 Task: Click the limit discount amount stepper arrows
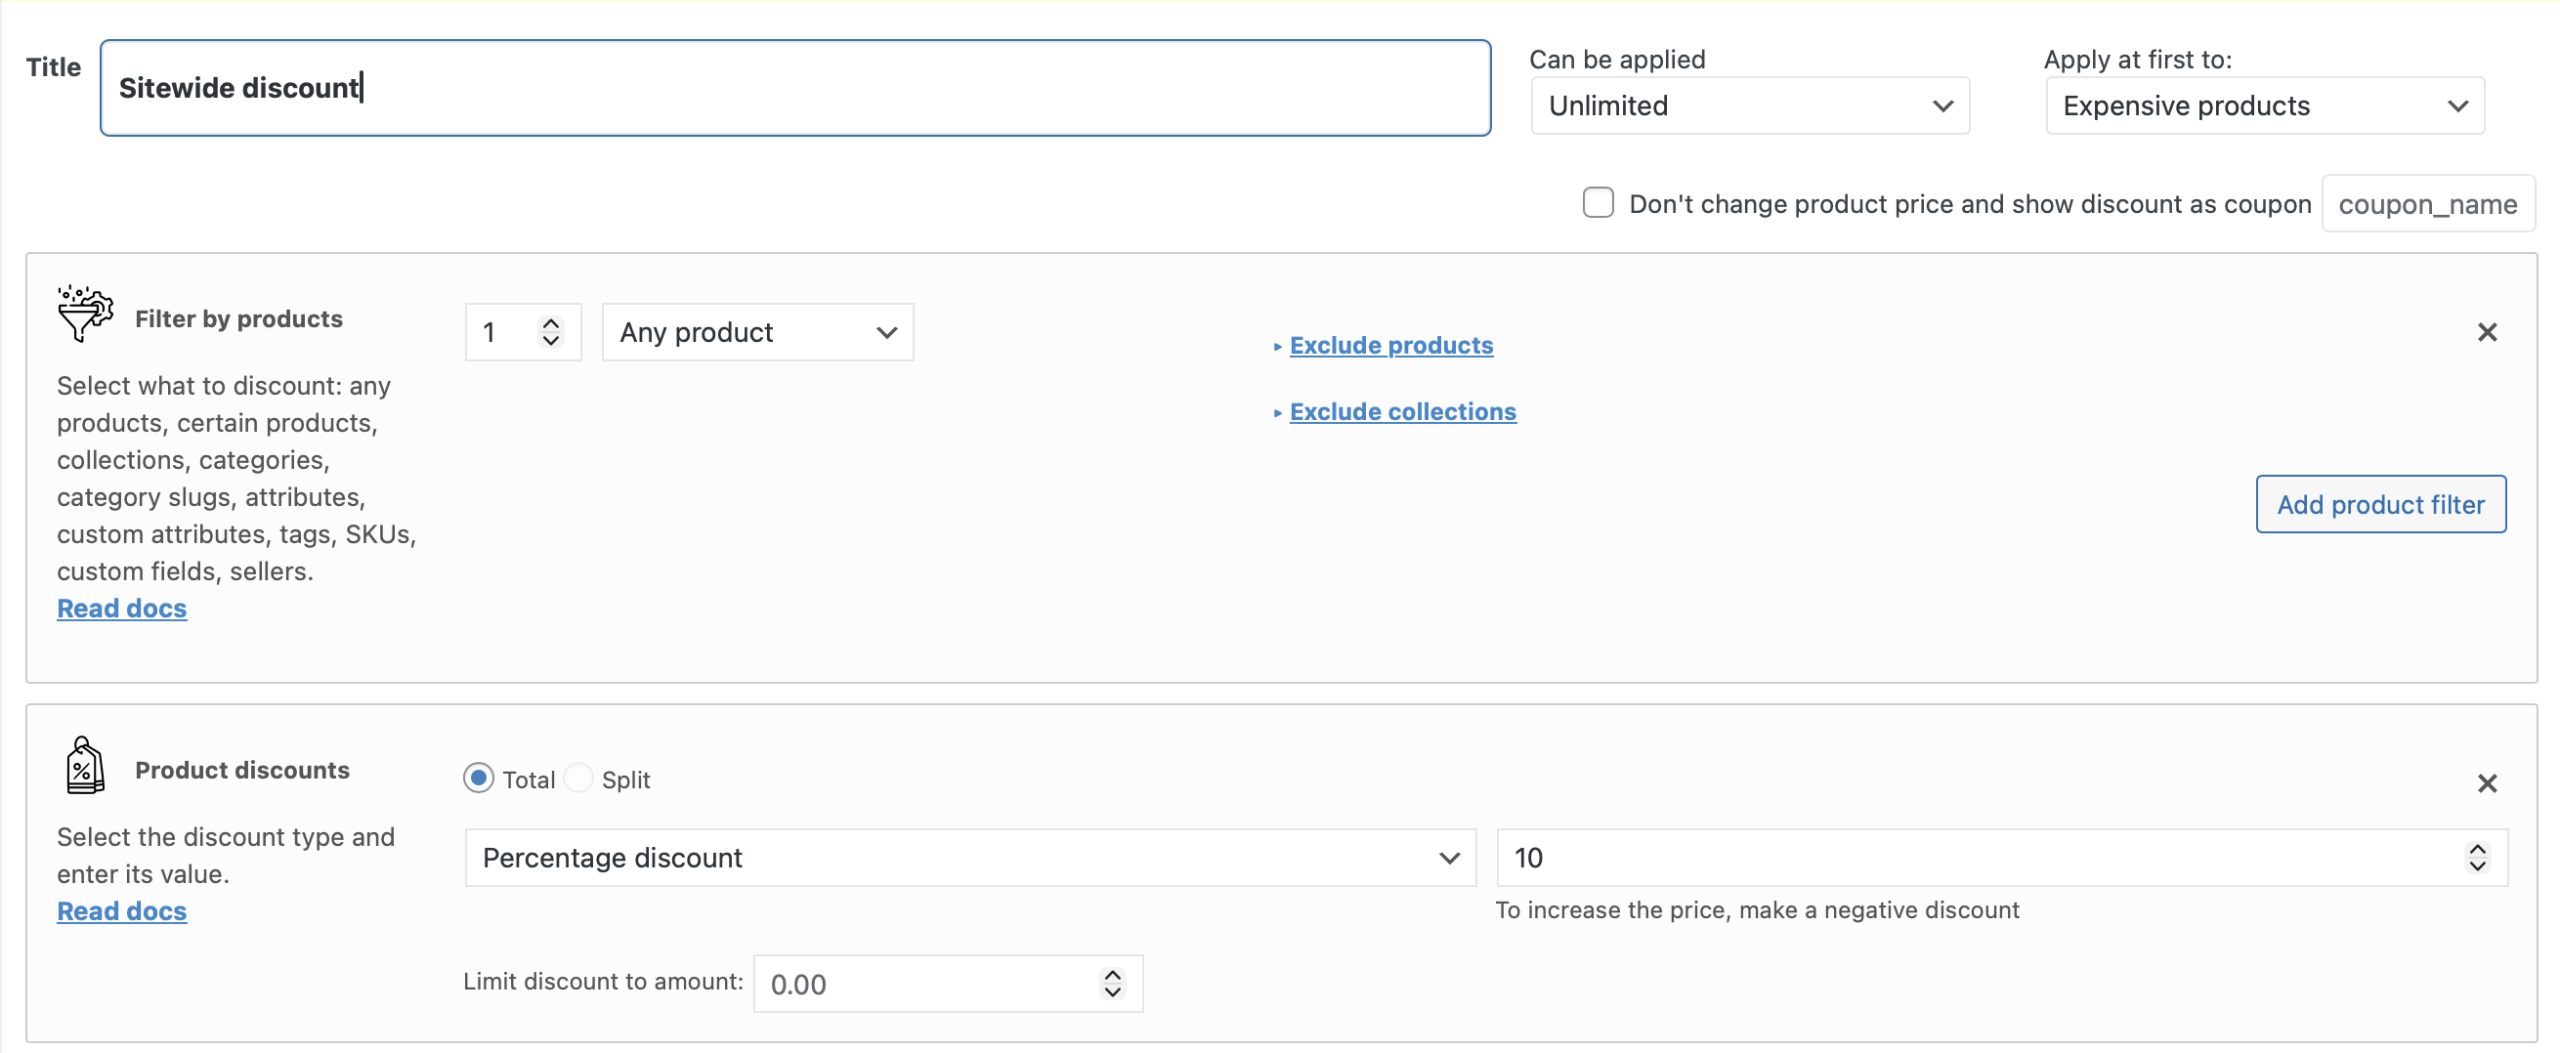click(x=1112, y=984)
